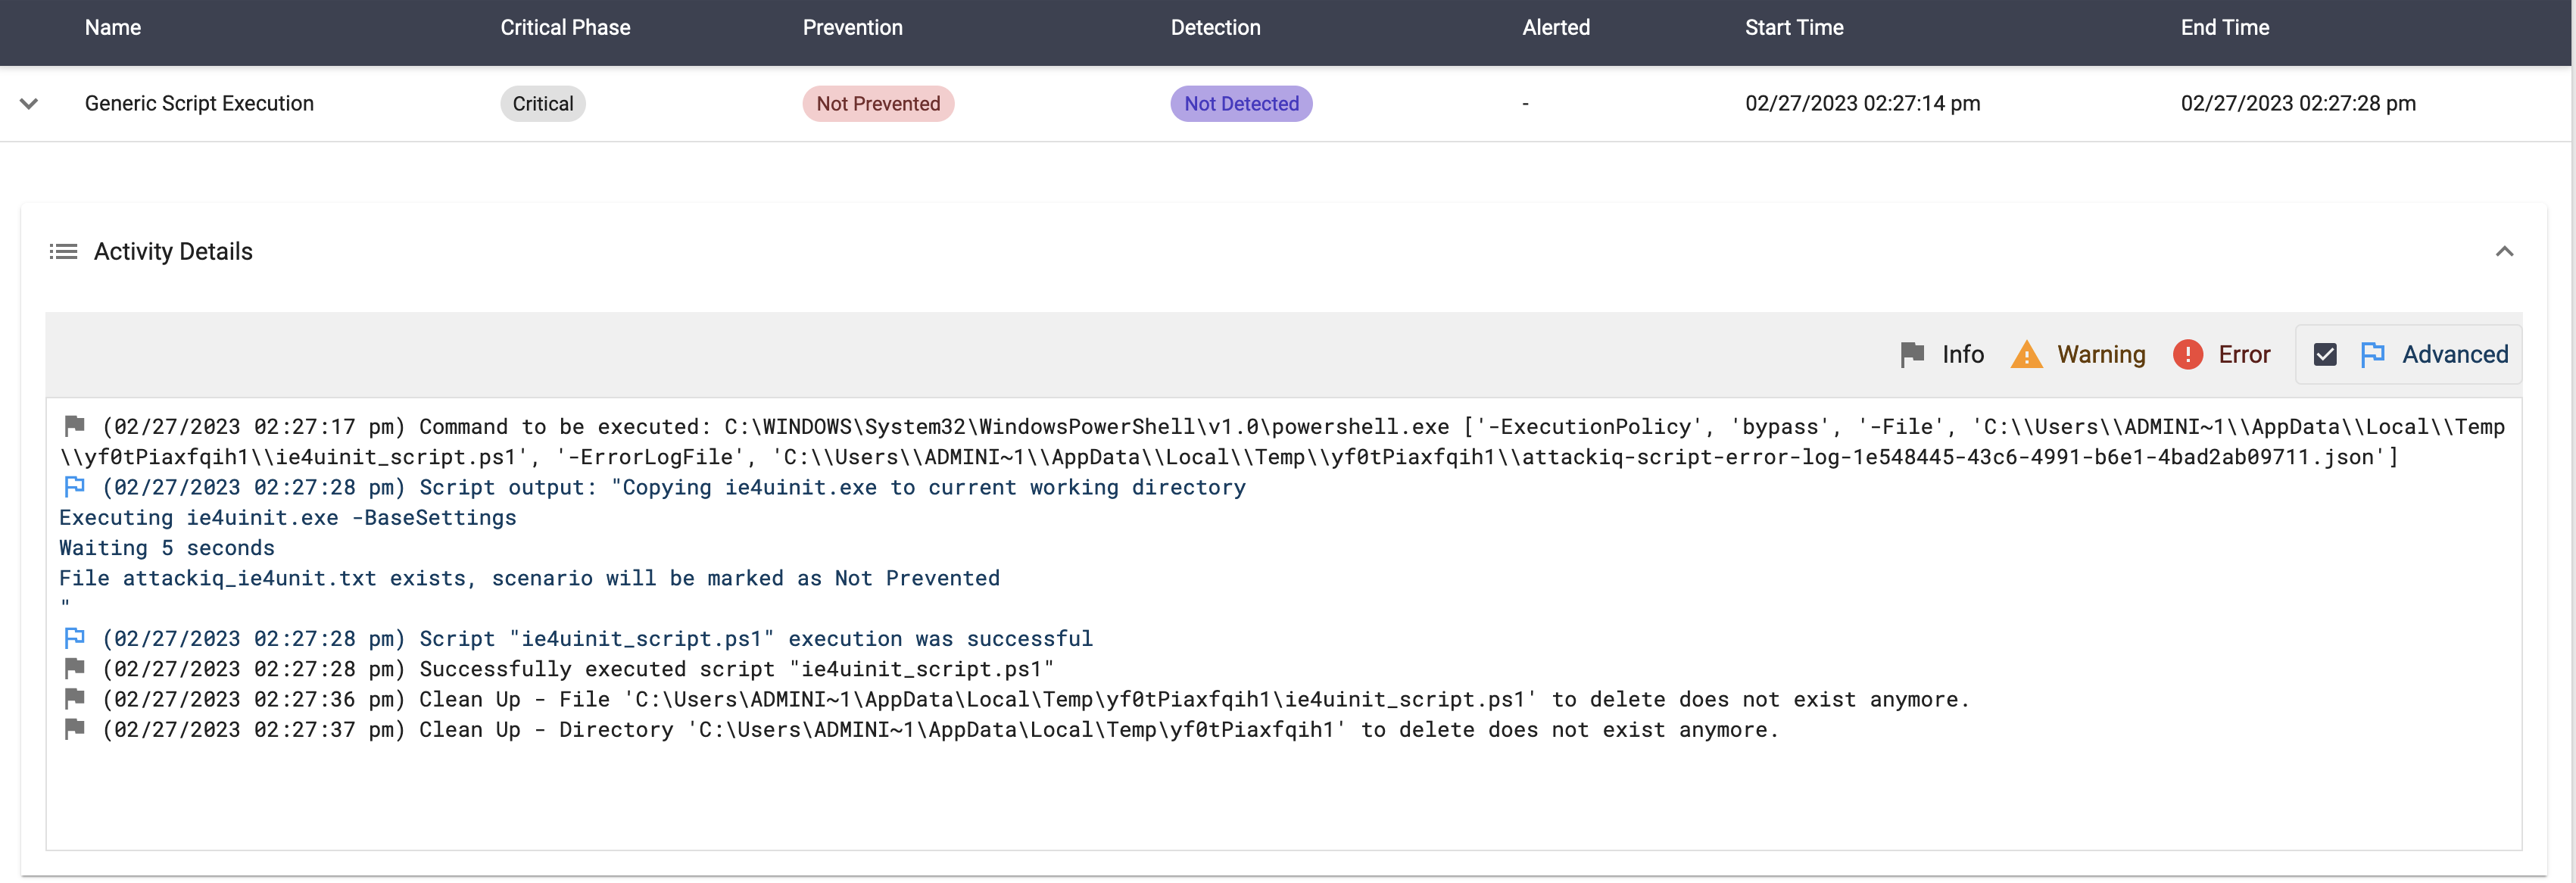This screenshot has height=883, width=2576.
Task: Click flag beside Clean Up Directory log entry
Action: 74,729
